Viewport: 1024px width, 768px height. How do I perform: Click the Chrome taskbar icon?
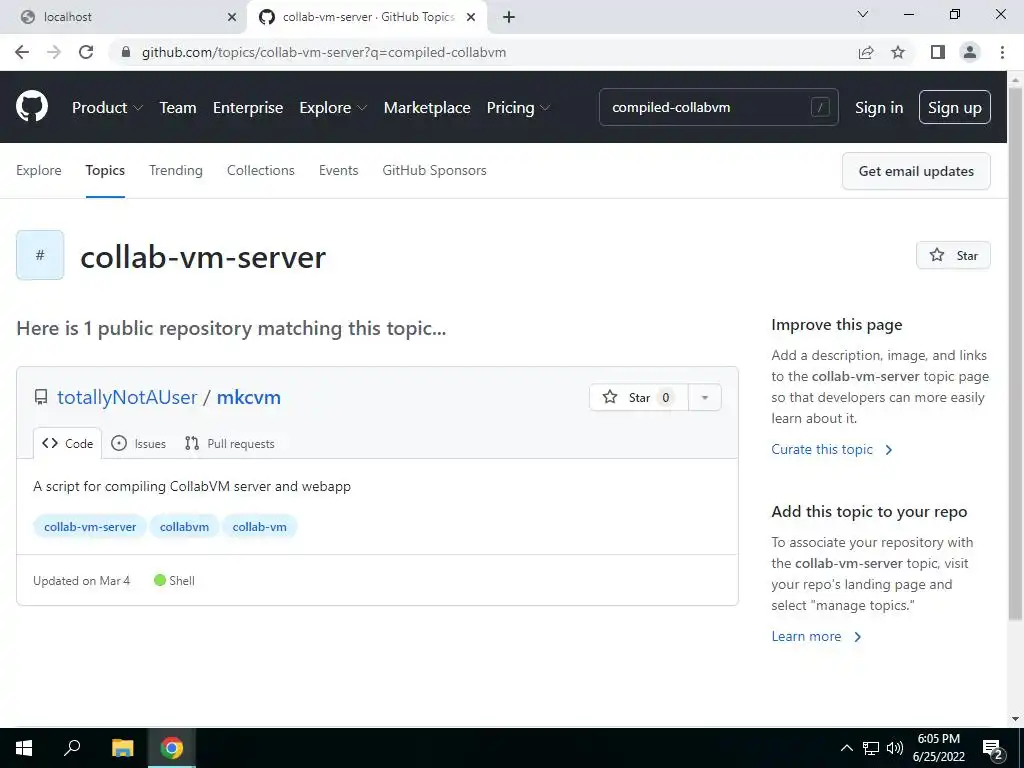(172, 748)
